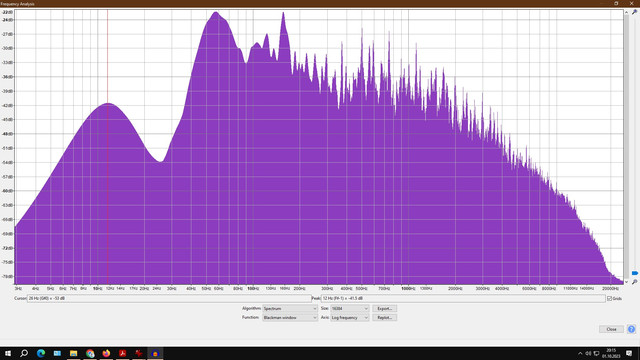Open the network tray icon

[x=596, y=353]
